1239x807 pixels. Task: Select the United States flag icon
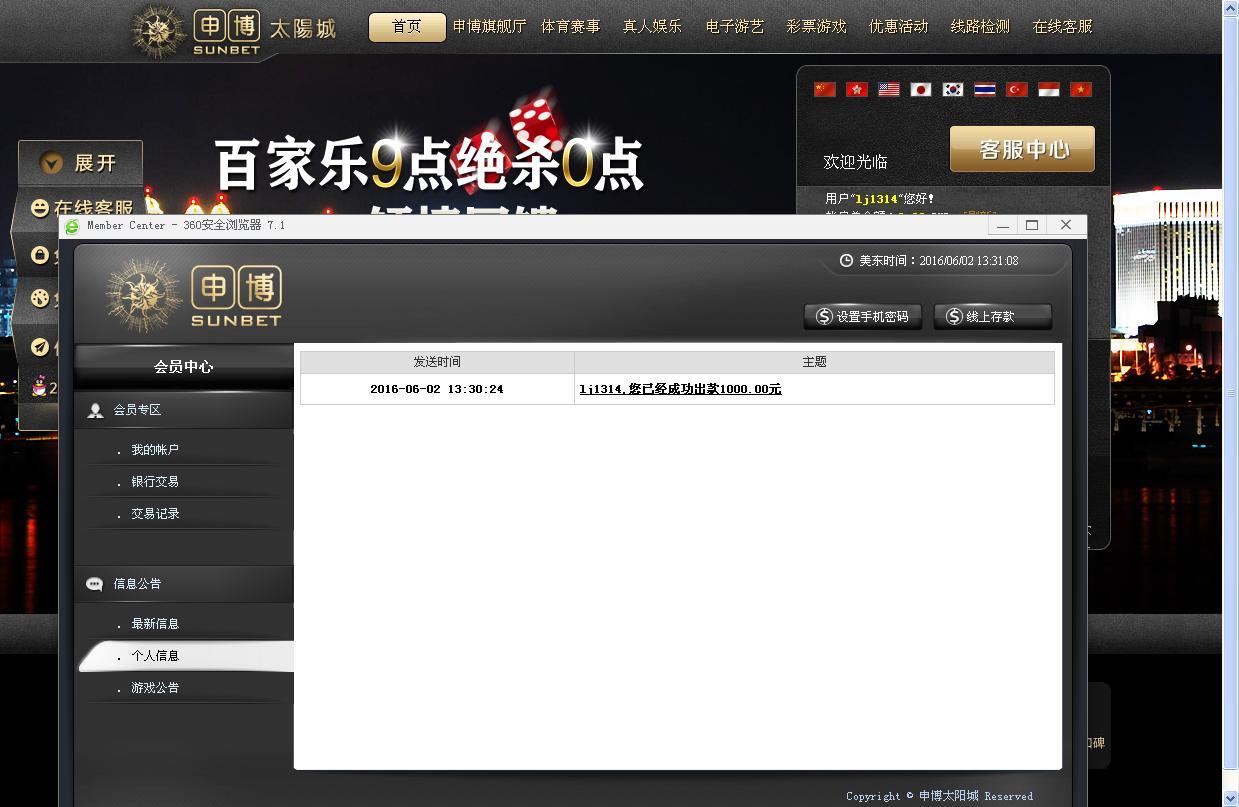pos(889,89)
